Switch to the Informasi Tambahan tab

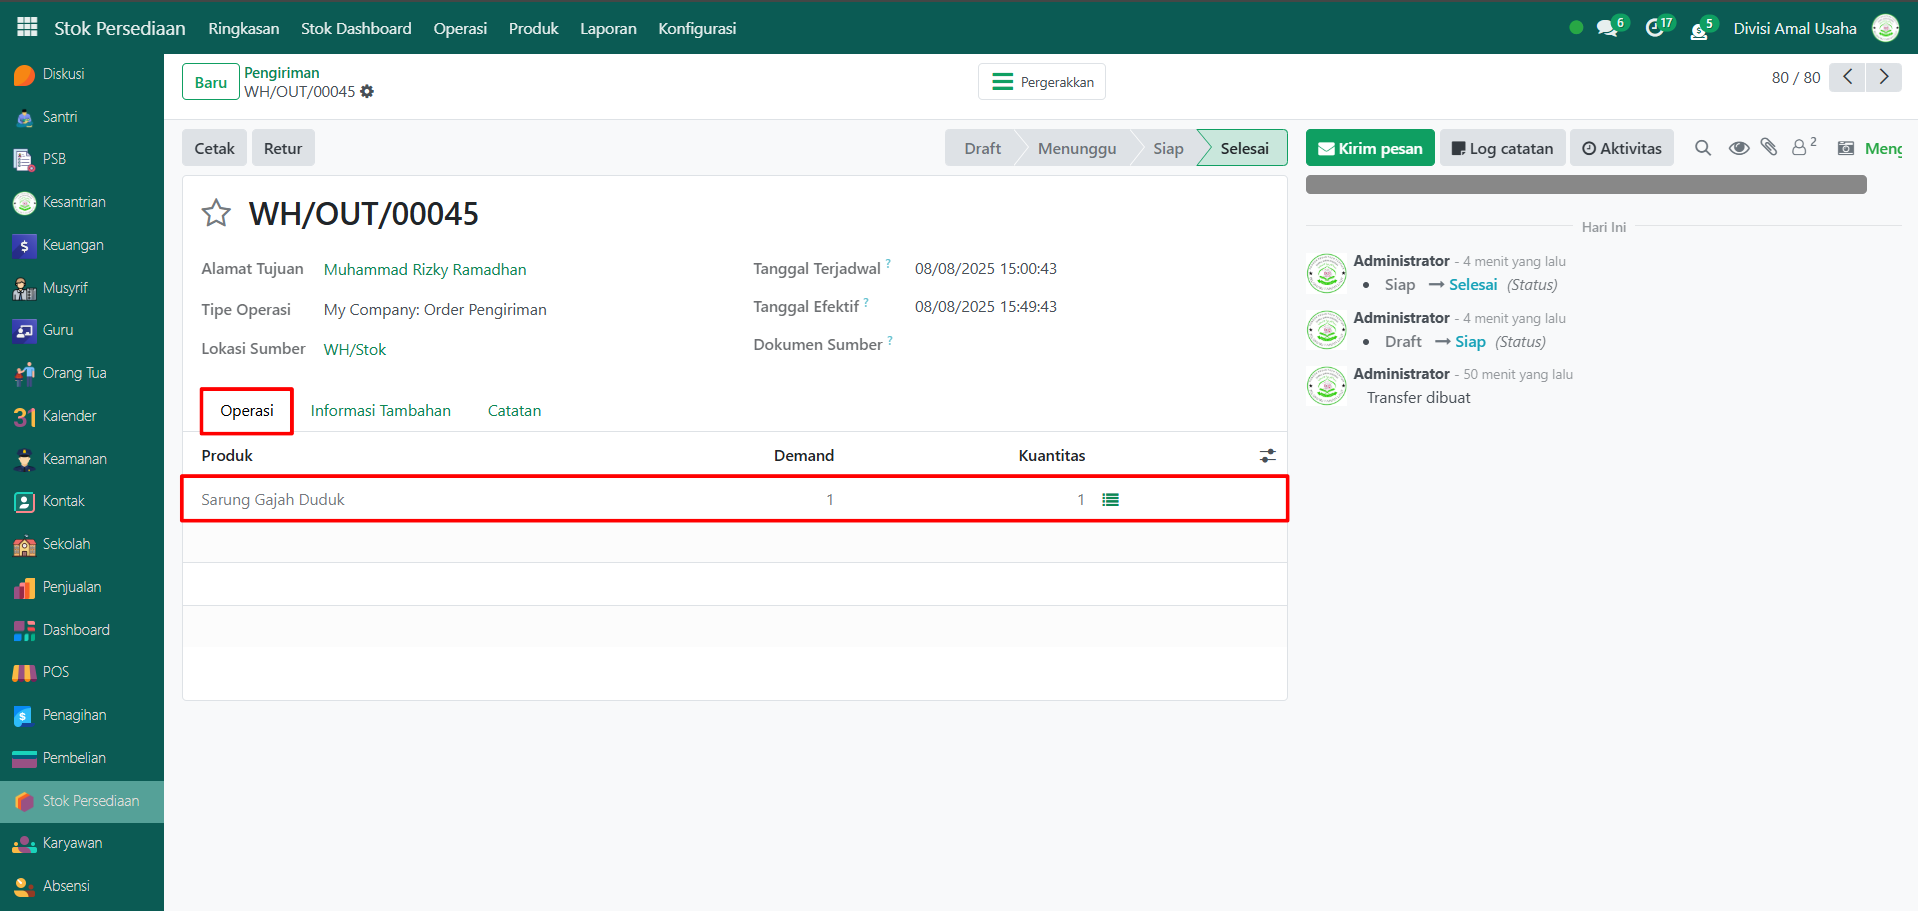[x=380, y=411]
